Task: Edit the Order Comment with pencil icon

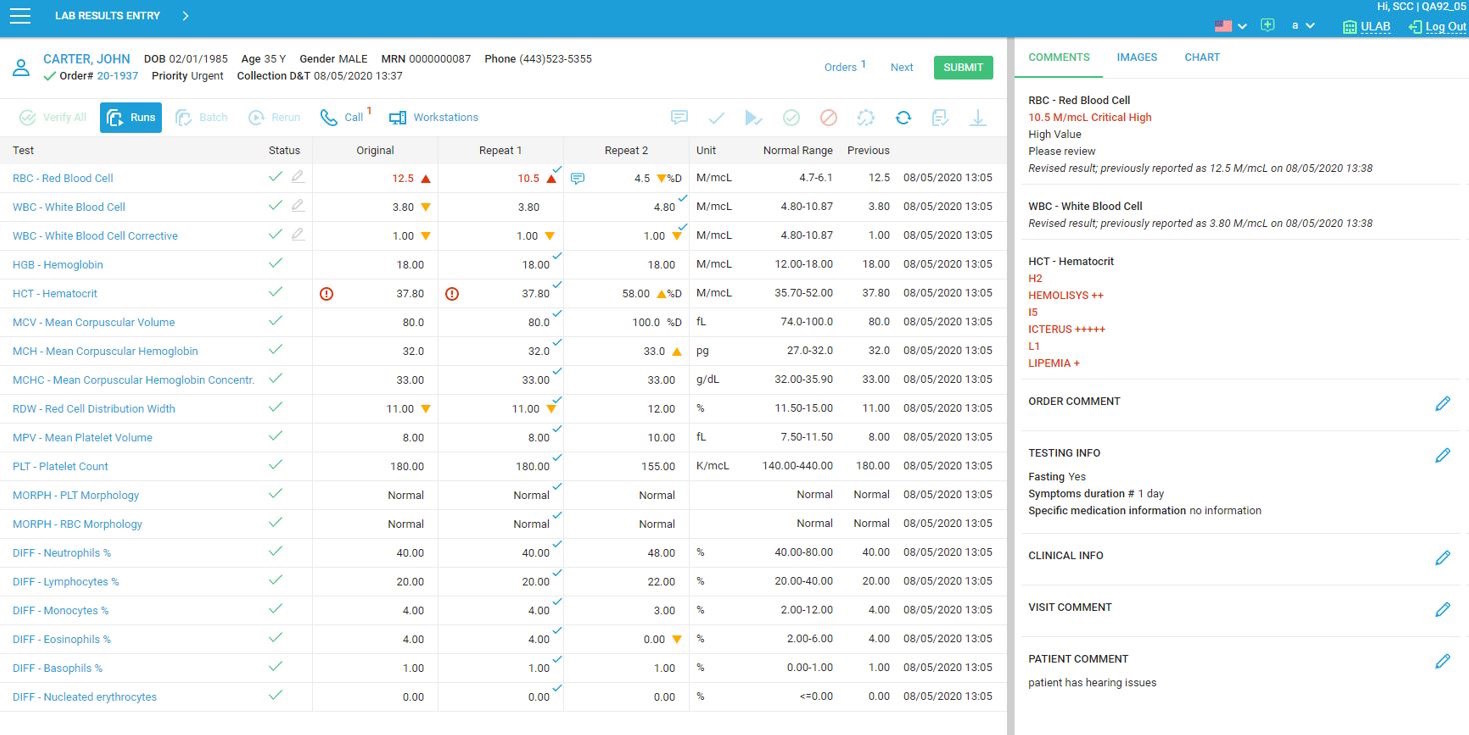Action: coord(1442,403)
